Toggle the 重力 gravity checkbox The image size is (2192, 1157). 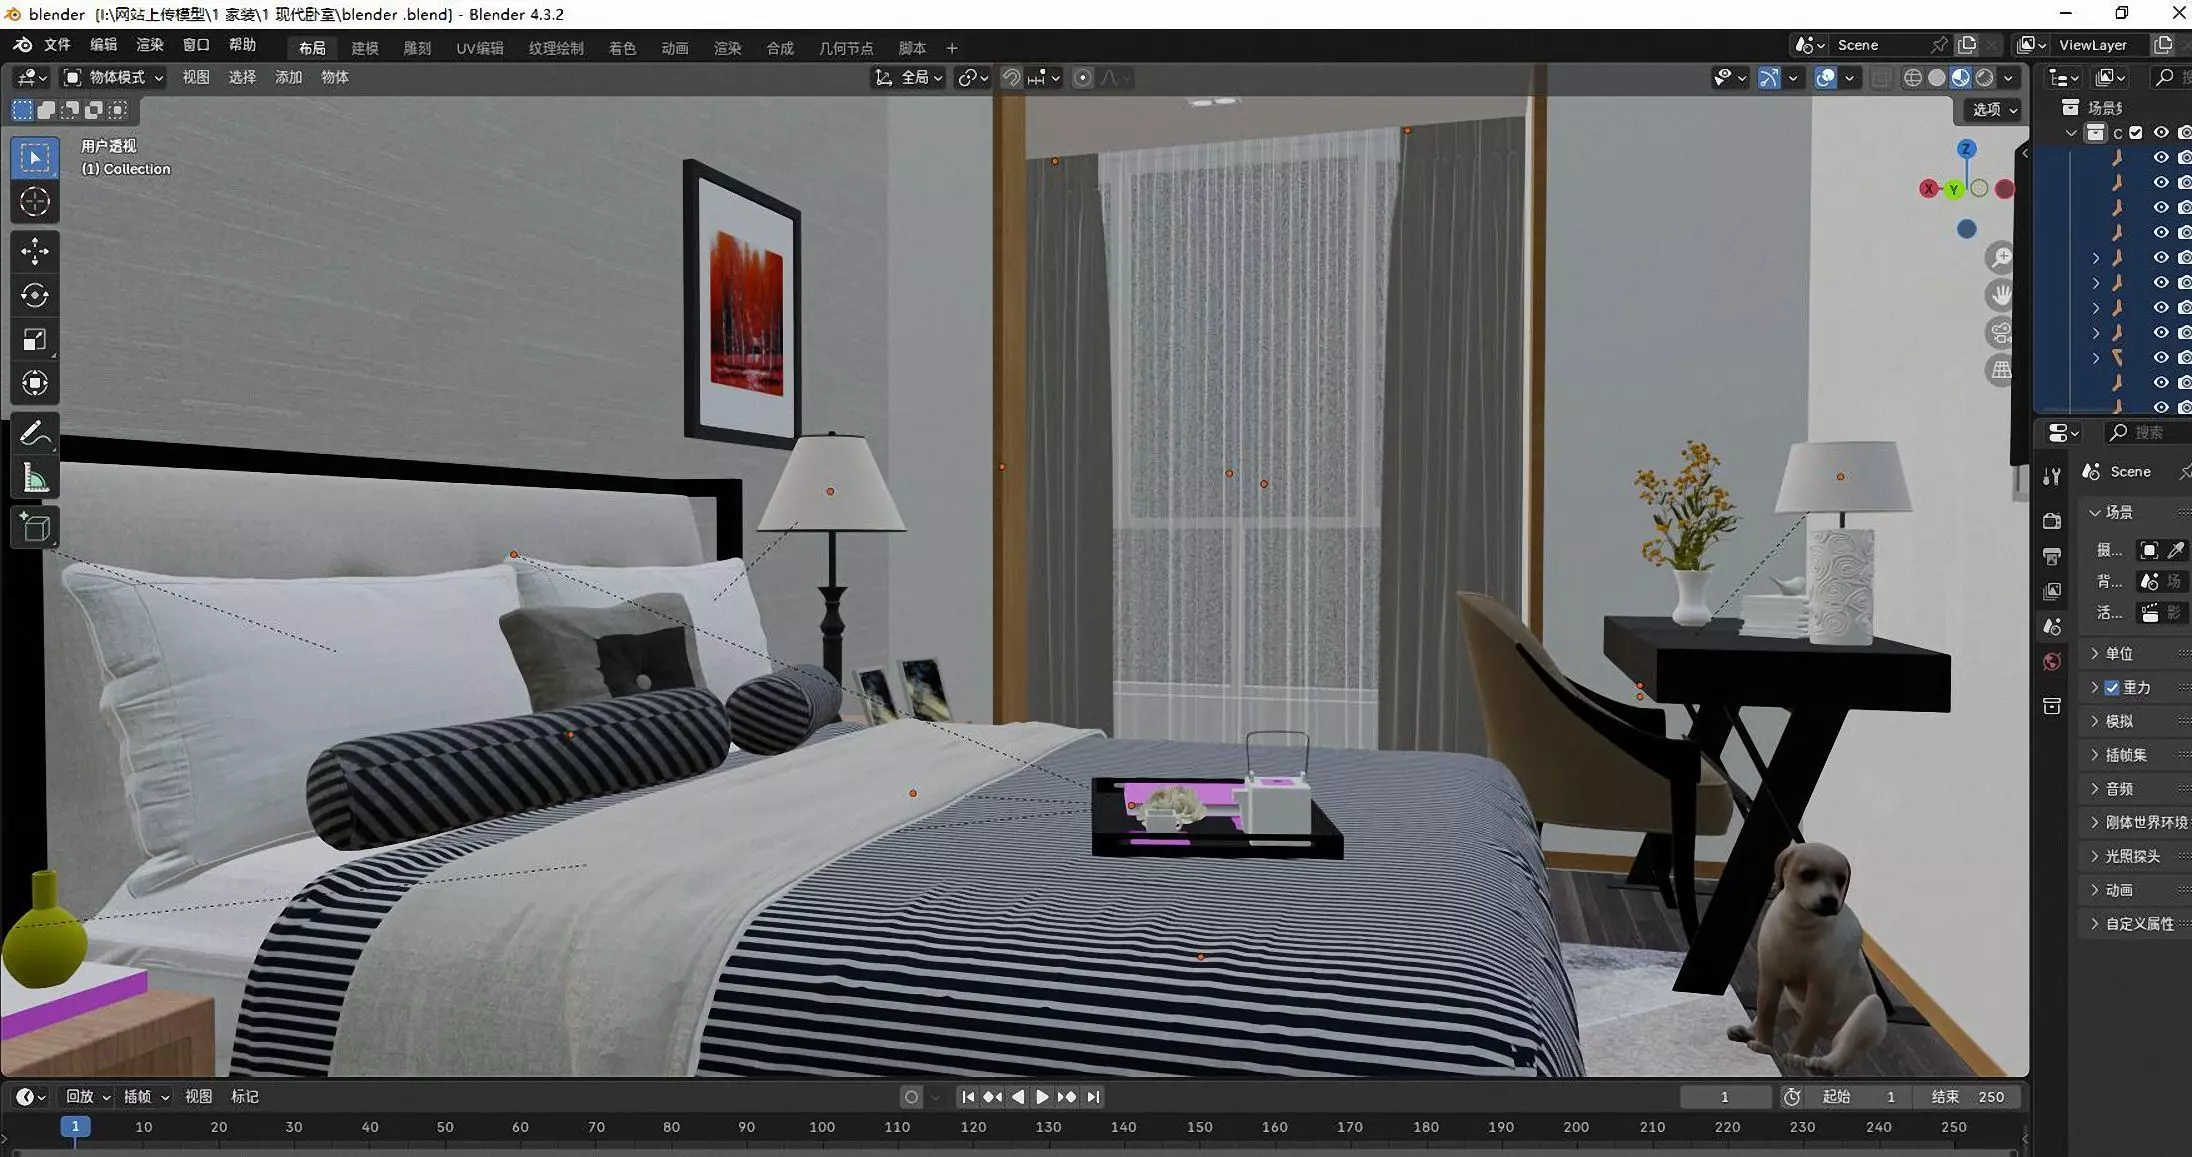coord(2112,688)
